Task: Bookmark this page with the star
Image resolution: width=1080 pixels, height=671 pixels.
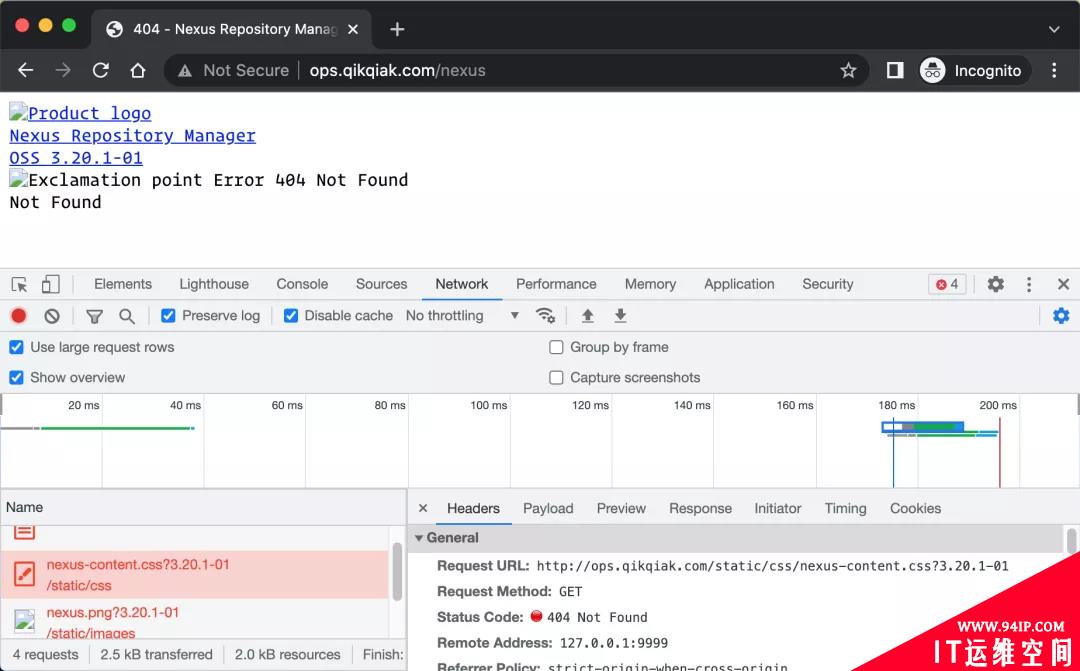Action: click(x=848, y=70)
